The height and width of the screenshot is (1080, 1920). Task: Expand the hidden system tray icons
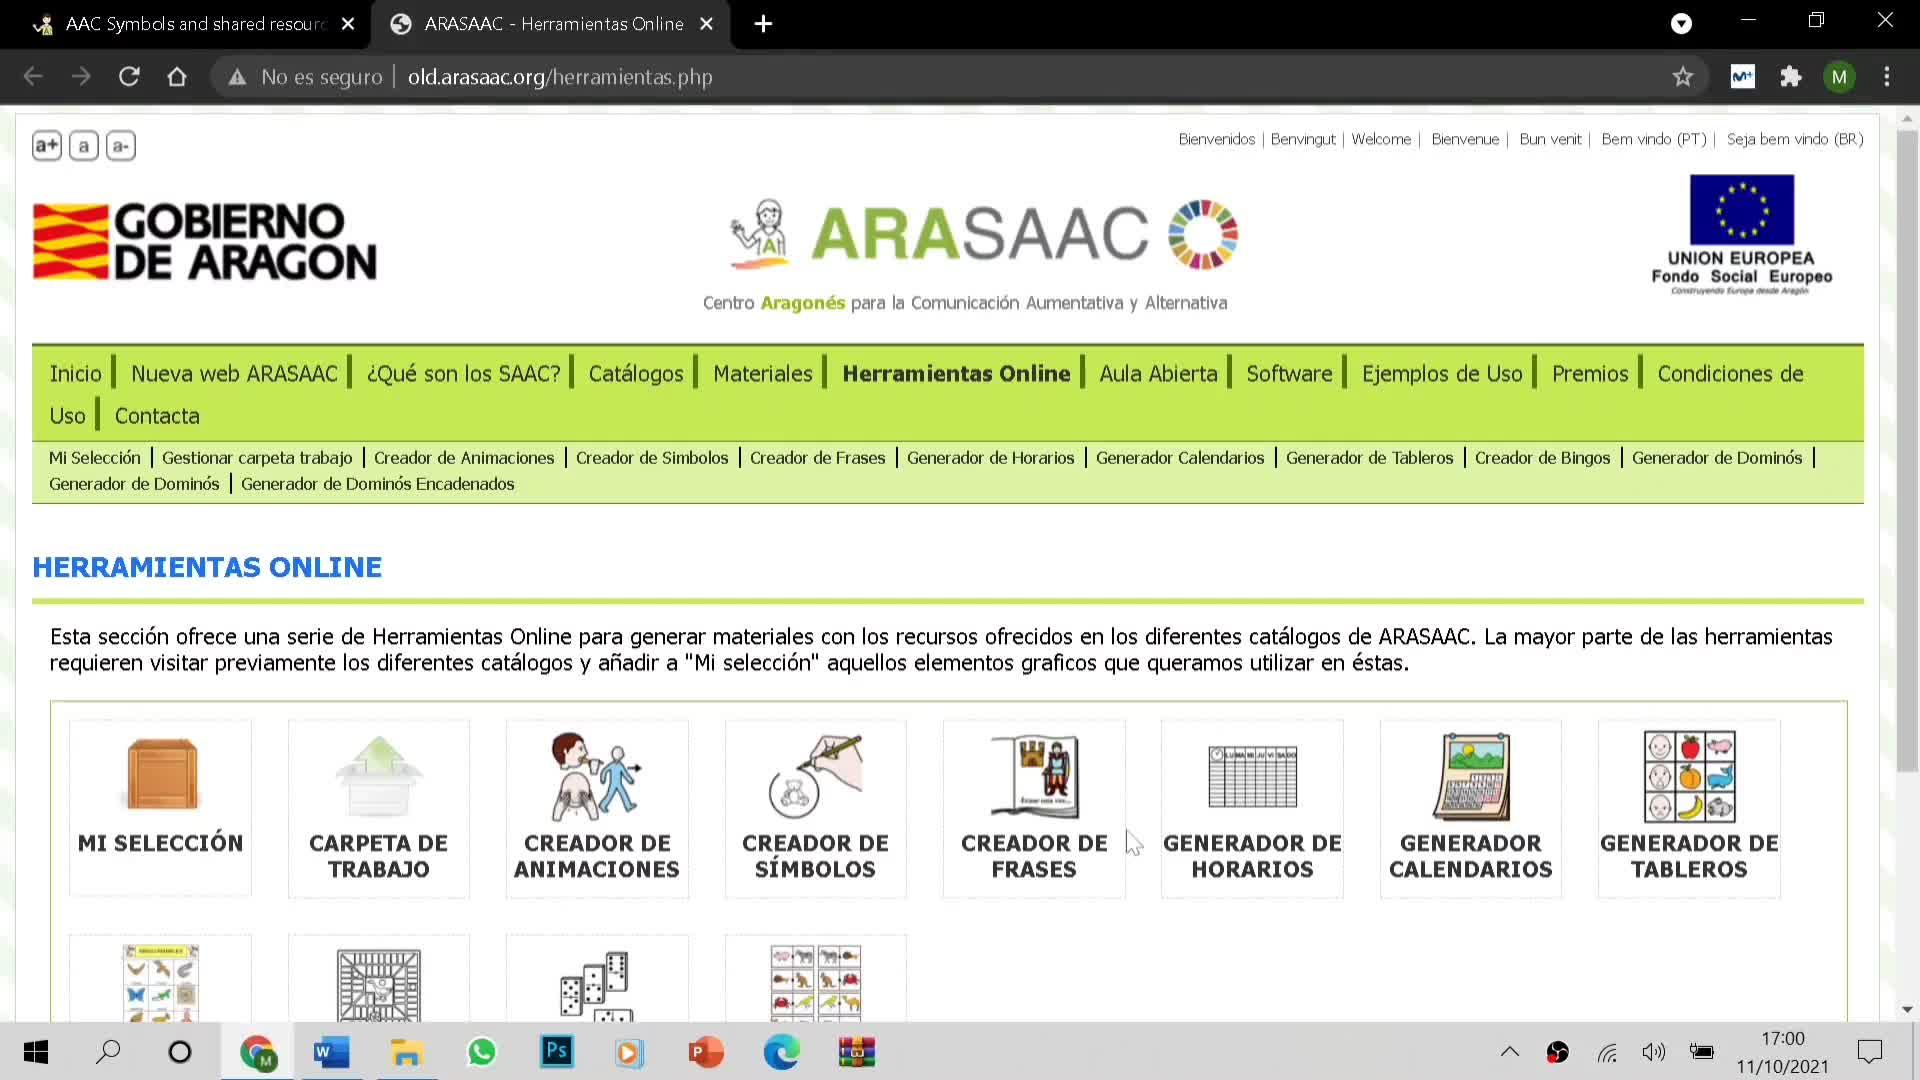[1510, 1052]
